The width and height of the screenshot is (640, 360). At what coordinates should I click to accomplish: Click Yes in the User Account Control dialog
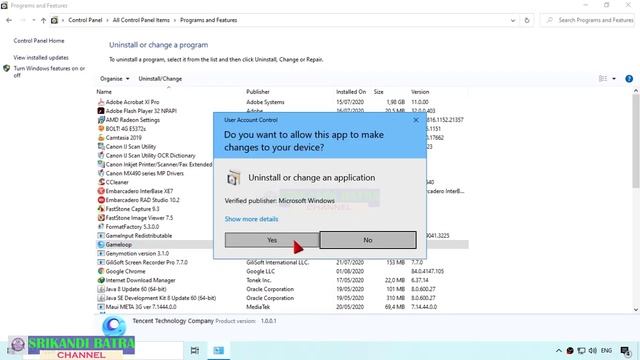pos(272,240)
